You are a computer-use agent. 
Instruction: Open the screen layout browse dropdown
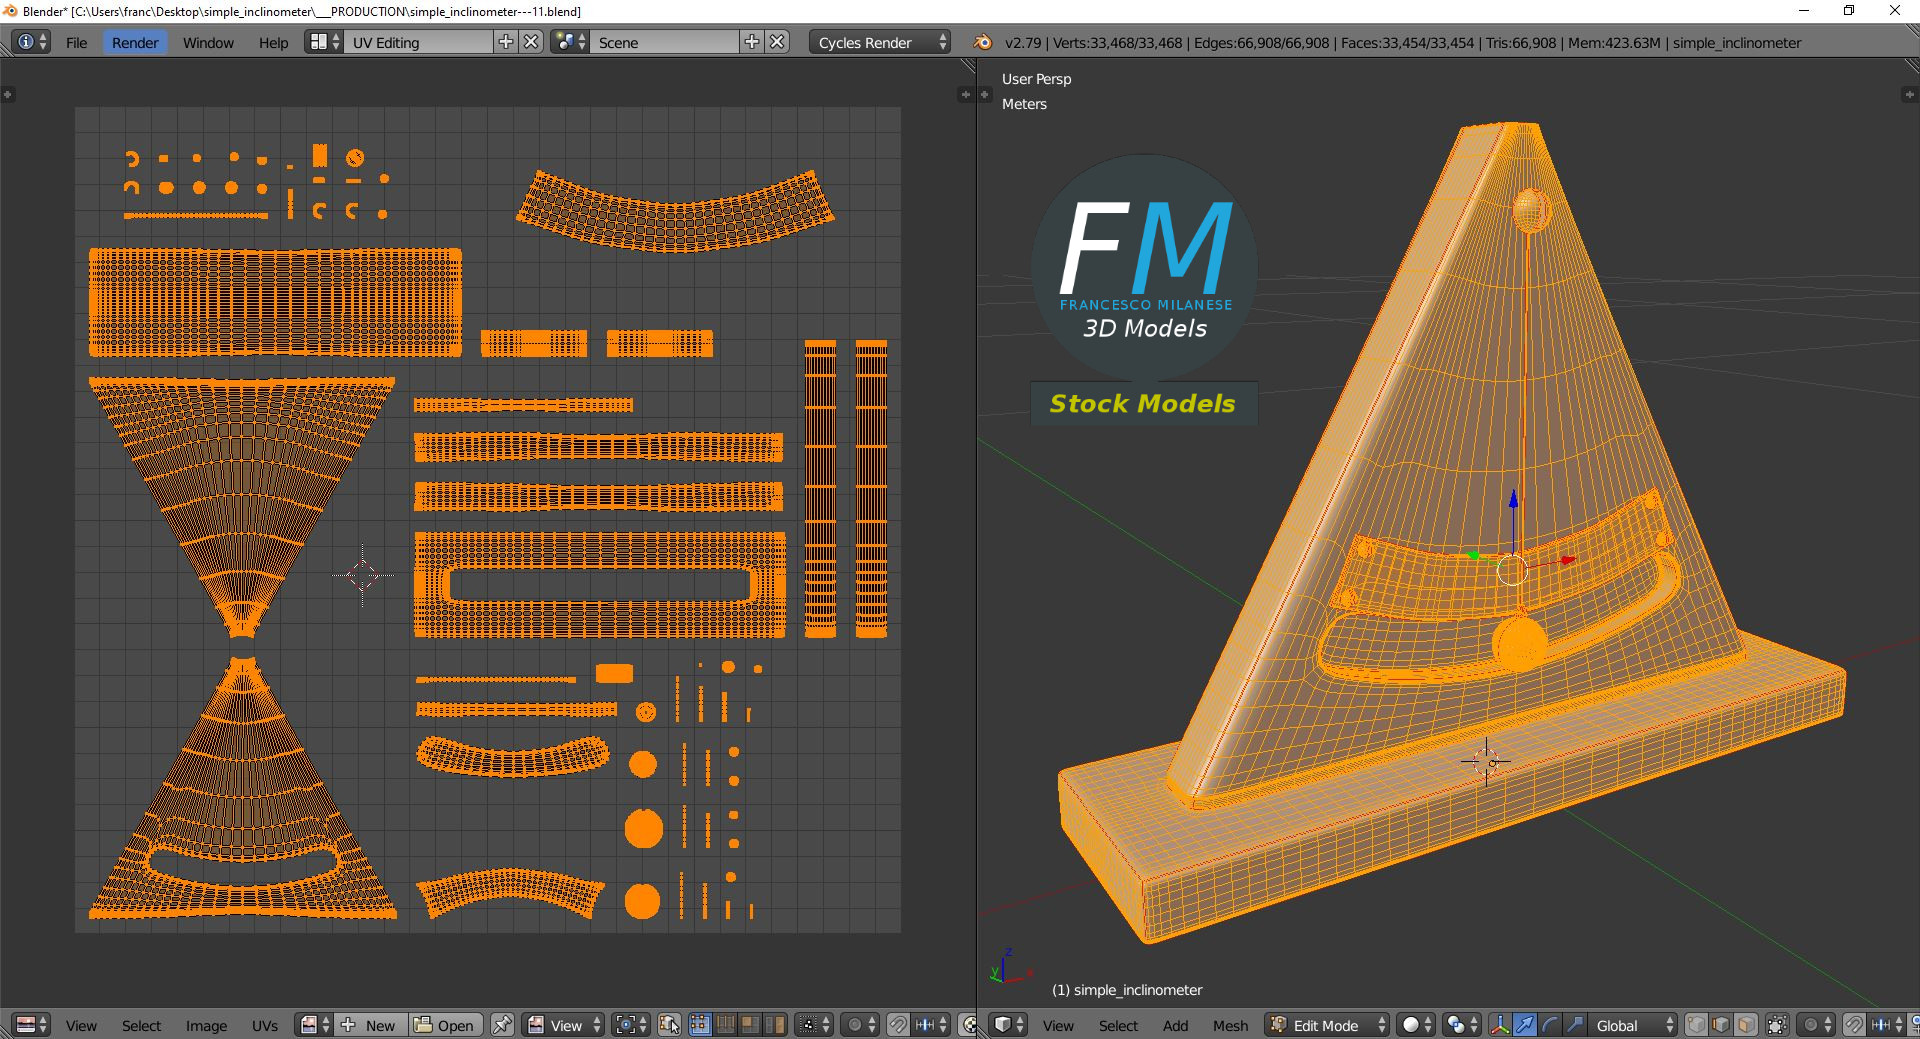pyautogui.click(x=323, y=42)
